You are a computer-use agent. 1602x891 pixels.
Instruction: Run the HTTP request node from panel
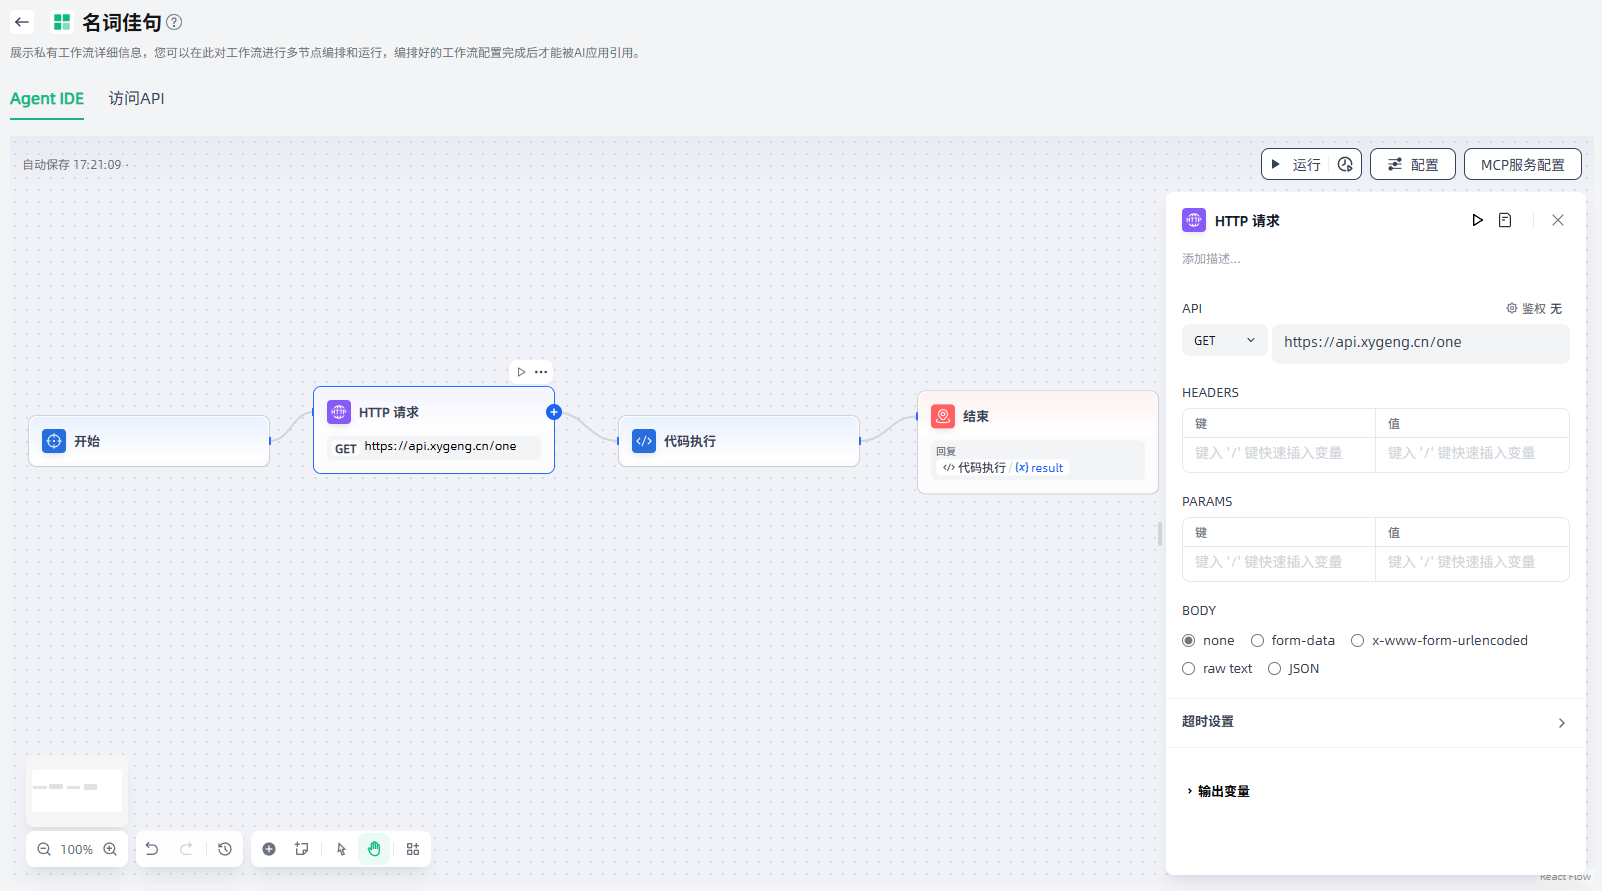[x=1477, y=220]
